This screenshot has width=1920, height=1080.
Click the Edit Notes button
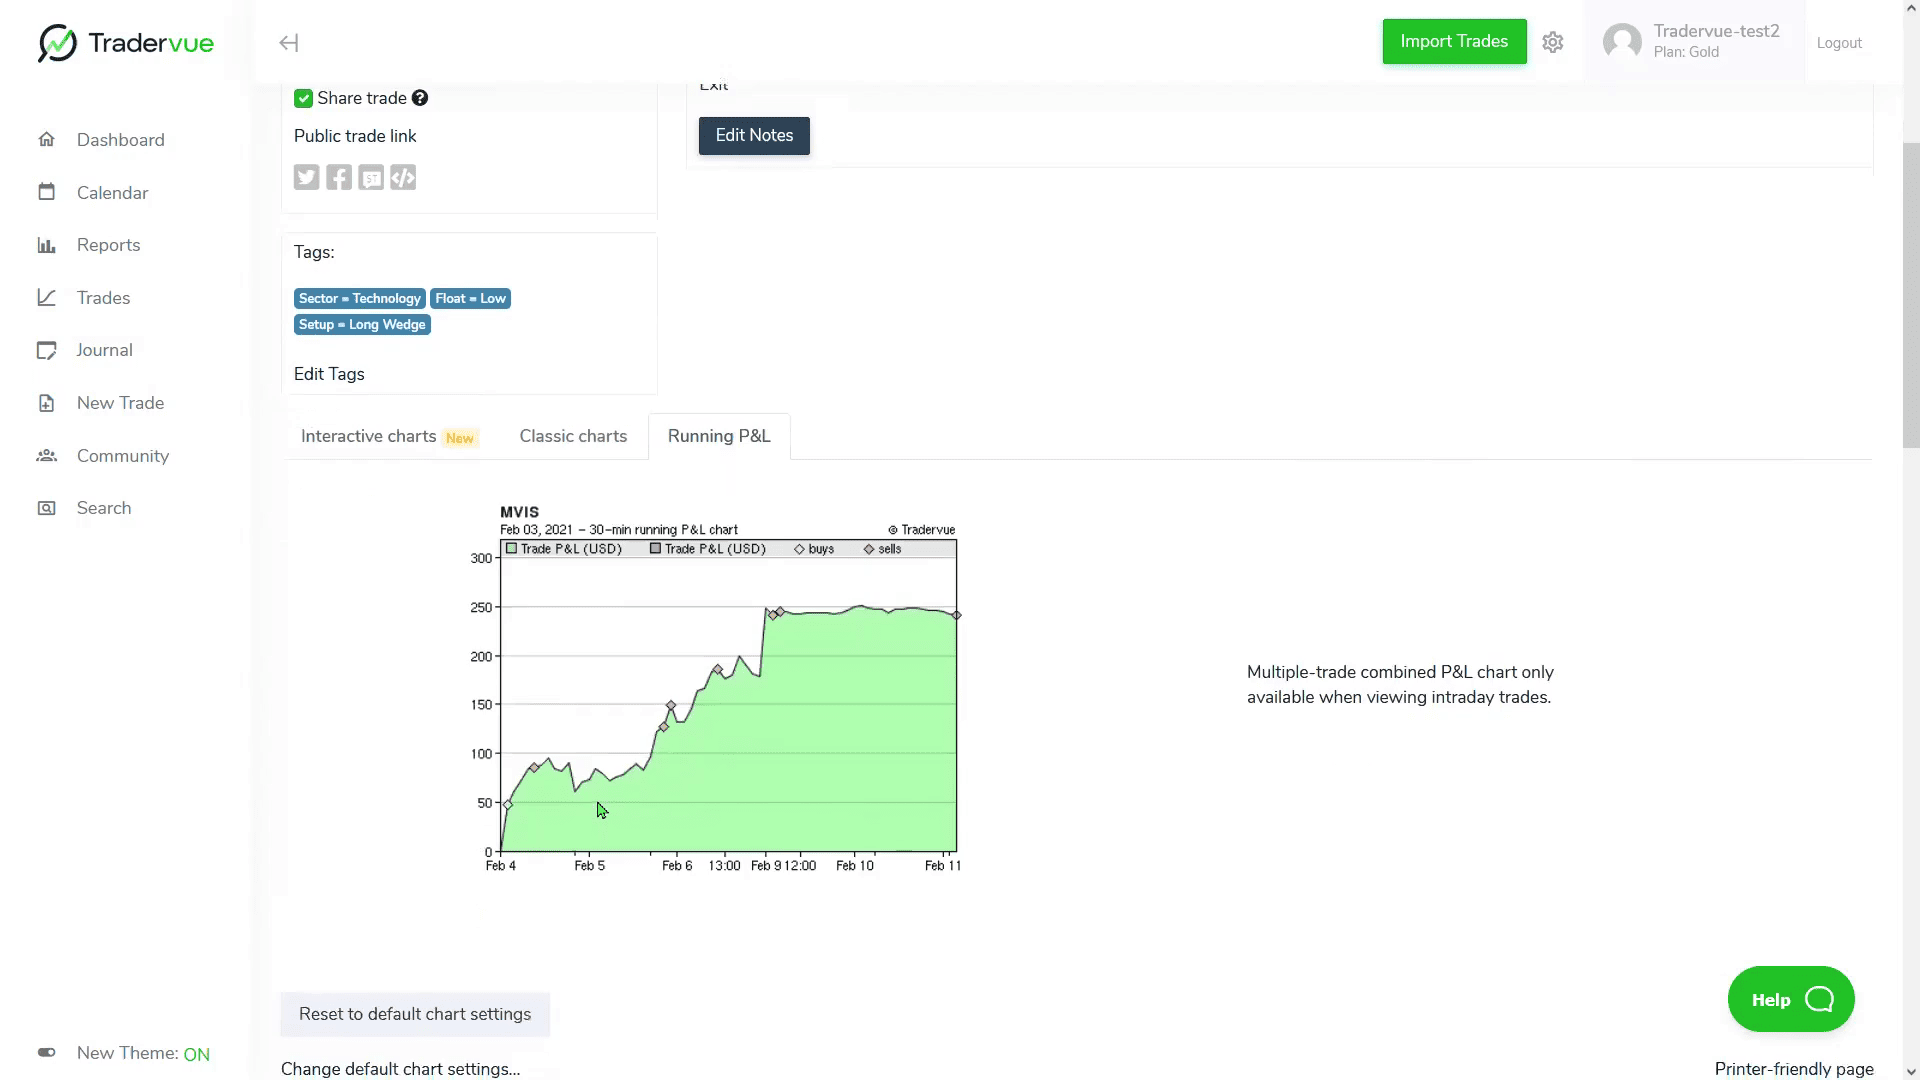click(754, 135)
